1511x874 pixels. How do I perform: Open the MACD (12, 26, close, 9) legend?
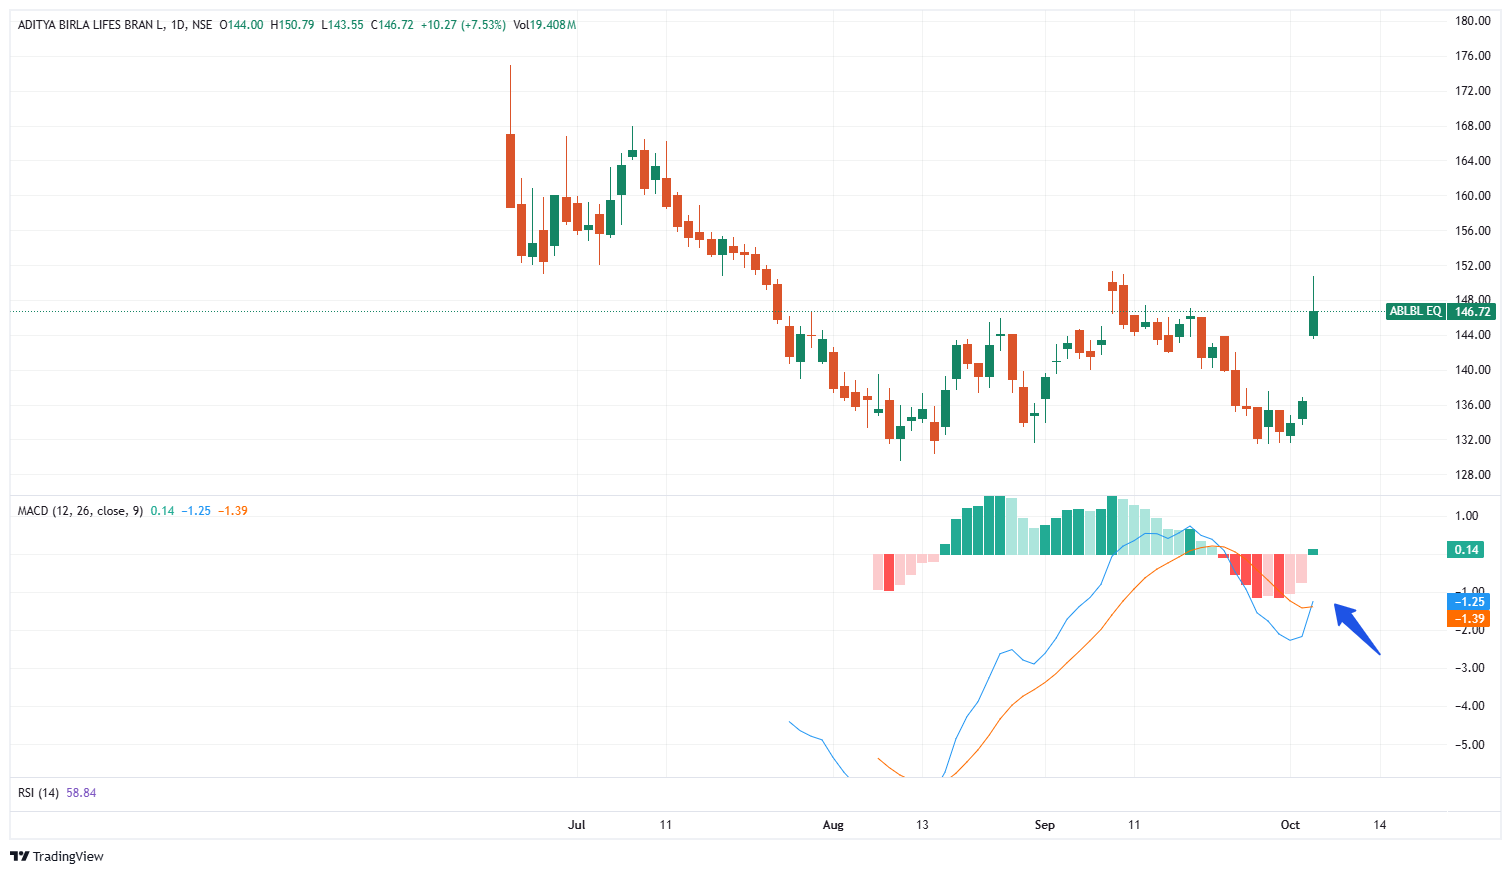click(80, 511)
